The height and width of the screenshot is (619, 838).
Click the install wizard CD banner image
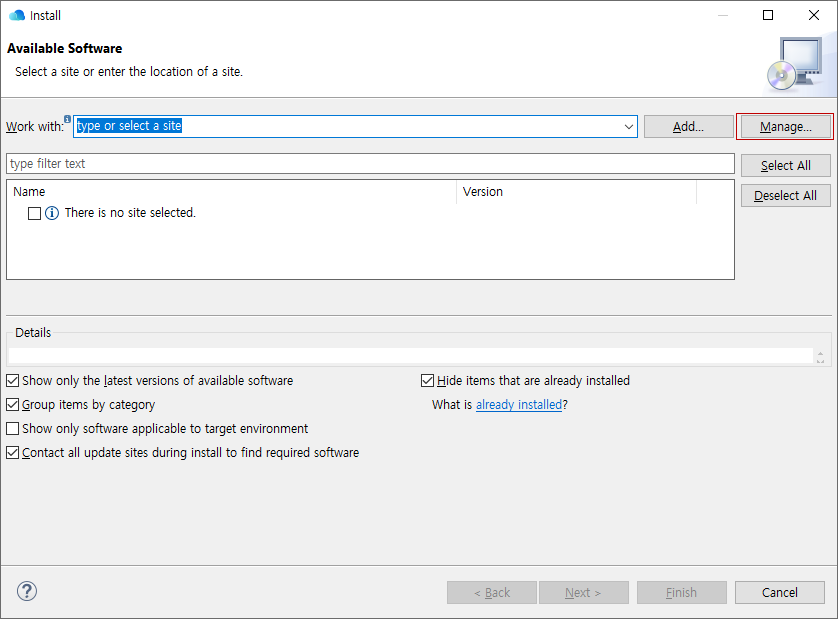(795, 63)
